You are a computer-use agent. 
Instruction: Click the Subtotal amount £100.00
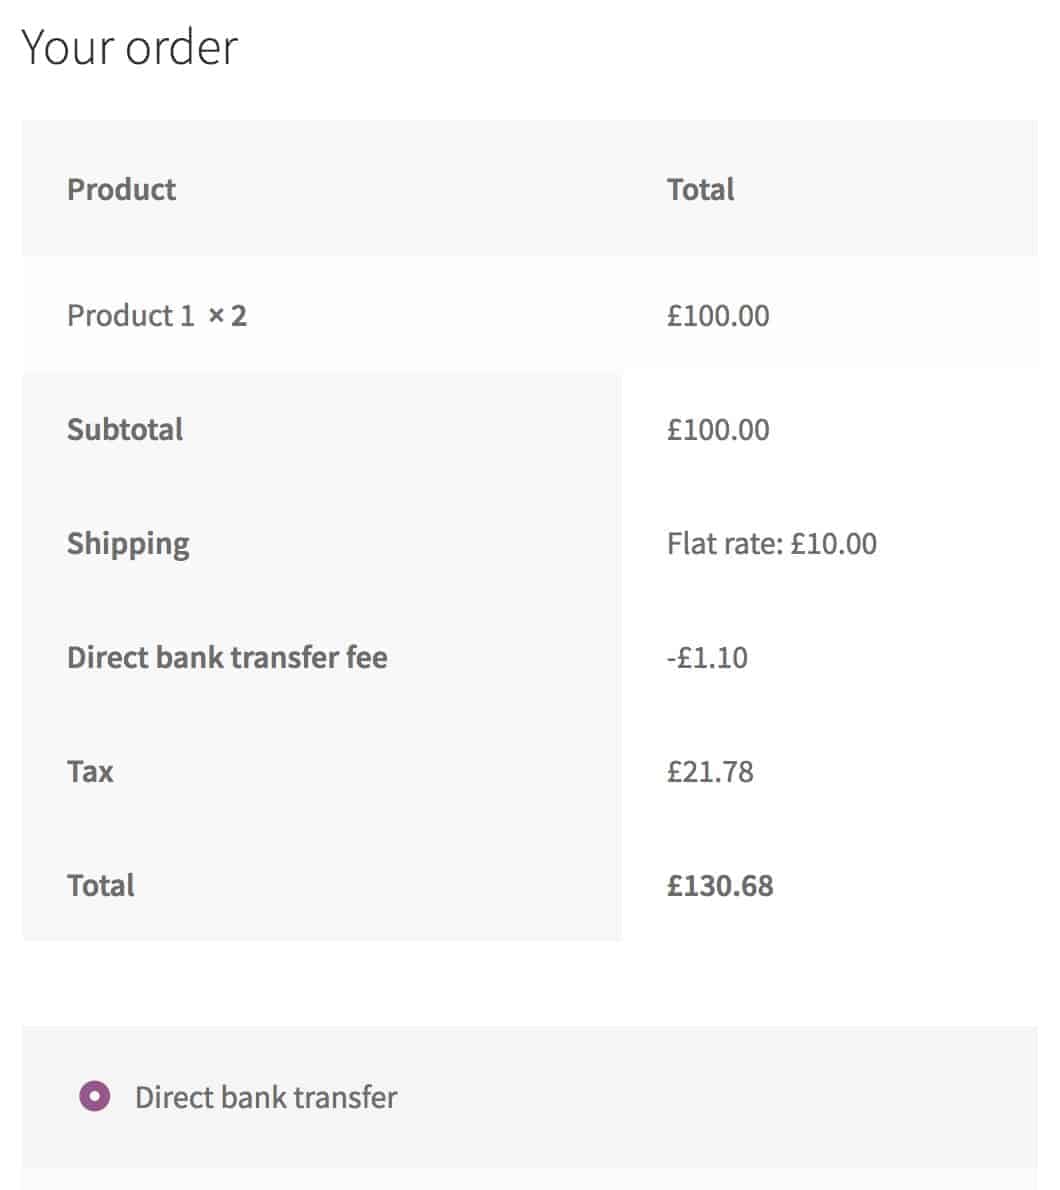[718, 430]
